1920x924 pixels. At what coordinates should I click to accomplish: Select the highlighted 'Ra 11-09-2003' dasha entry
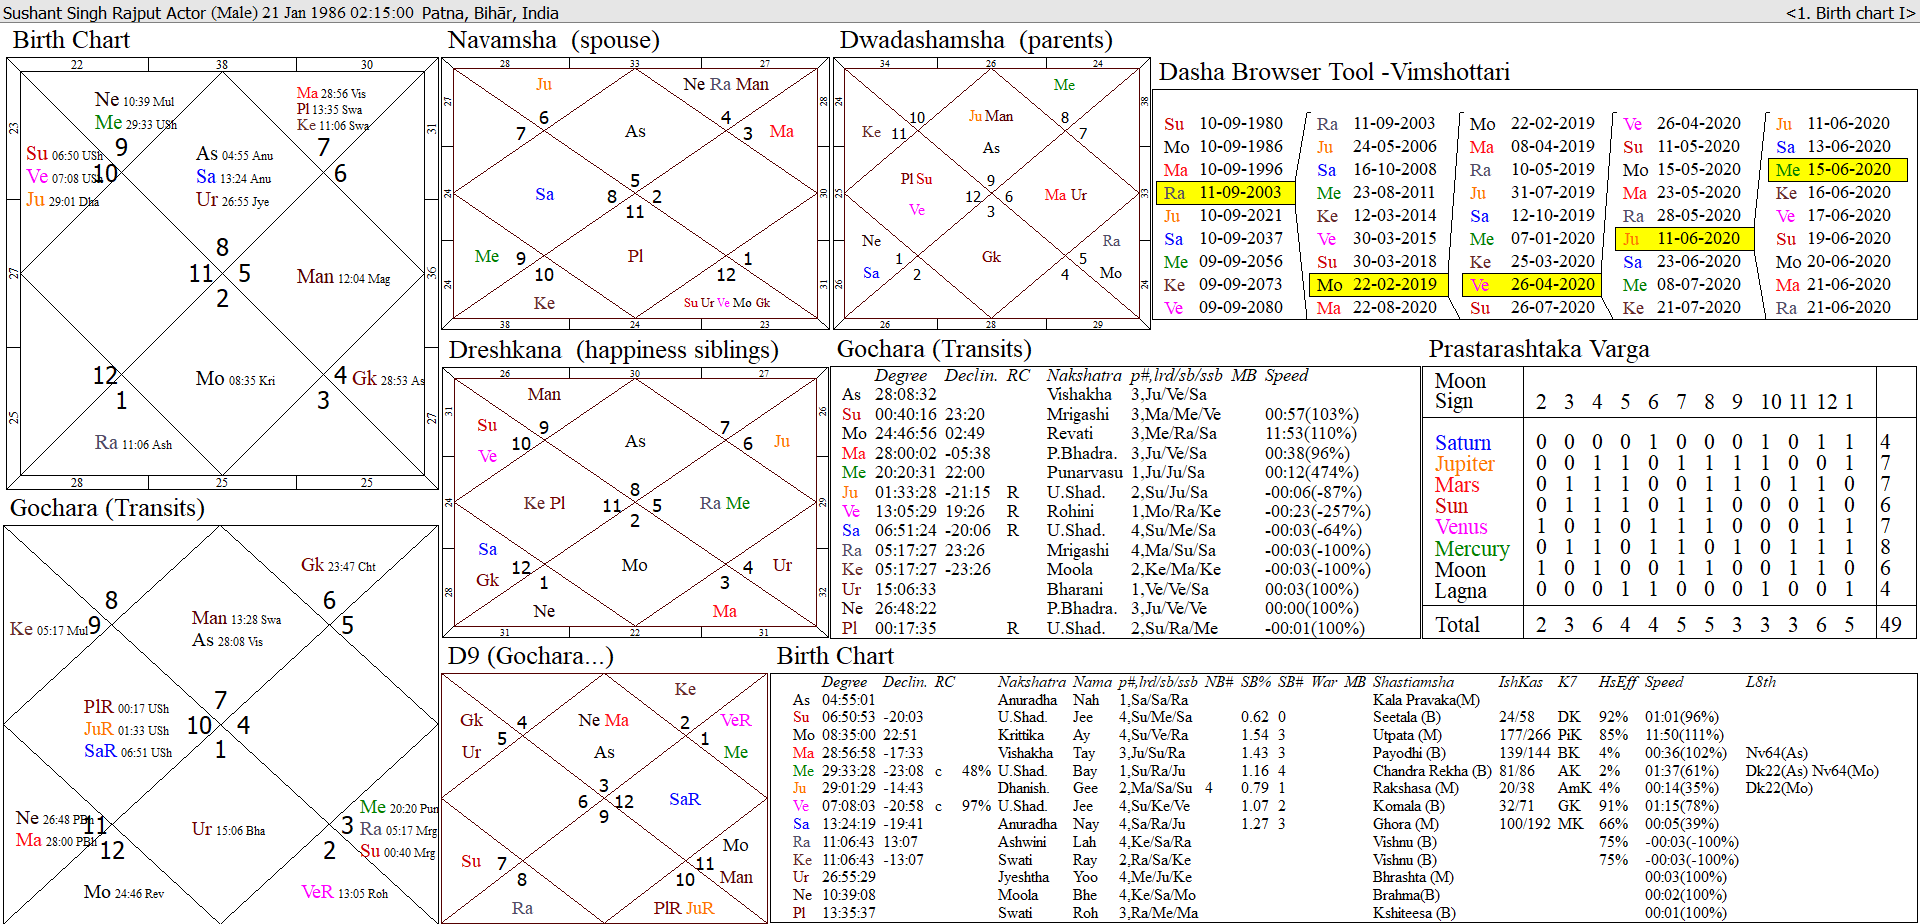click(1225, 193)
